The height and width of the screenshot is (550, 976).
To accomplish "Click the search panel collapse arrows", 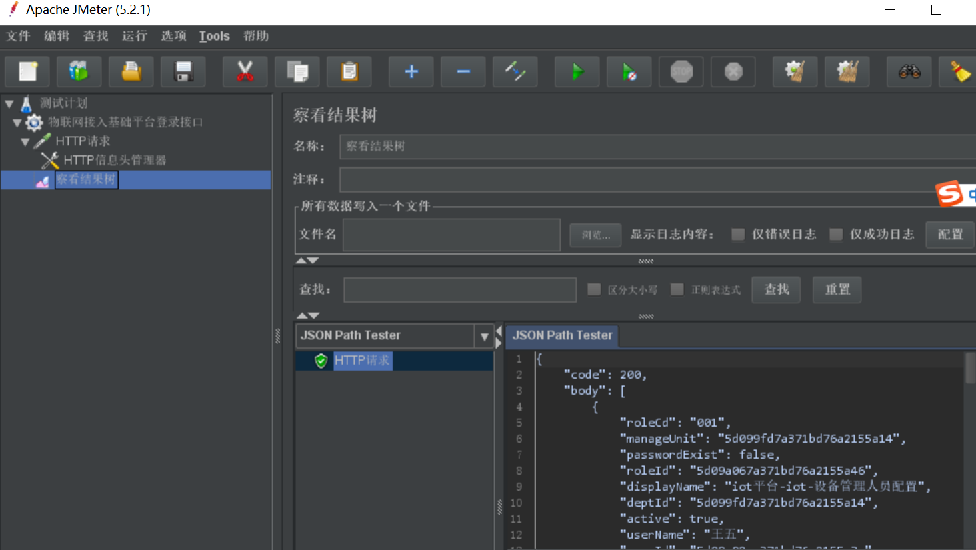I will point(307,315).
